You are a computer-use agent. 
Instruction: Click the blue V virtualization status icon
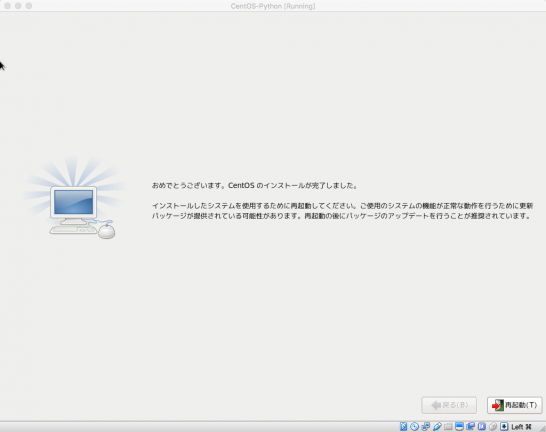(x=482, y=426)
